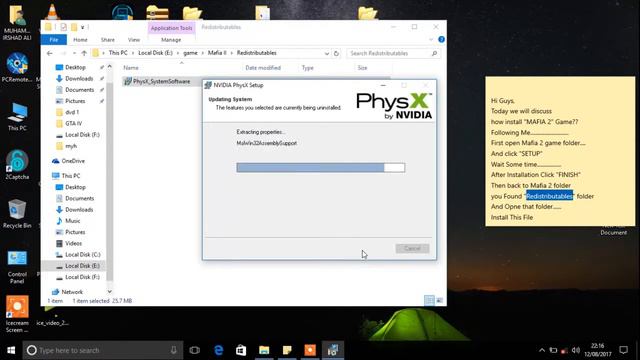Select Videos under This PC
Viewport: 640px width, 360px height.
(73, 243)
